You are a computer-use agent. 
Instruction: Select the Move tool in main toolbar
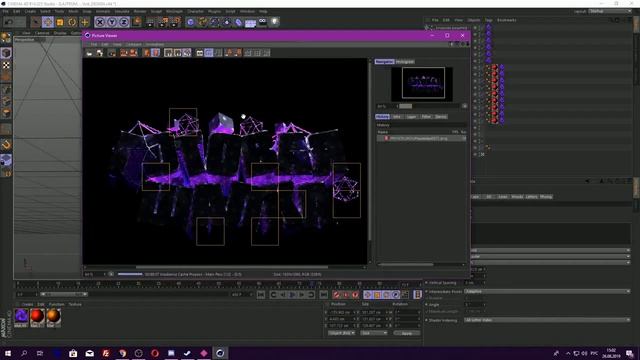point(48,22)
